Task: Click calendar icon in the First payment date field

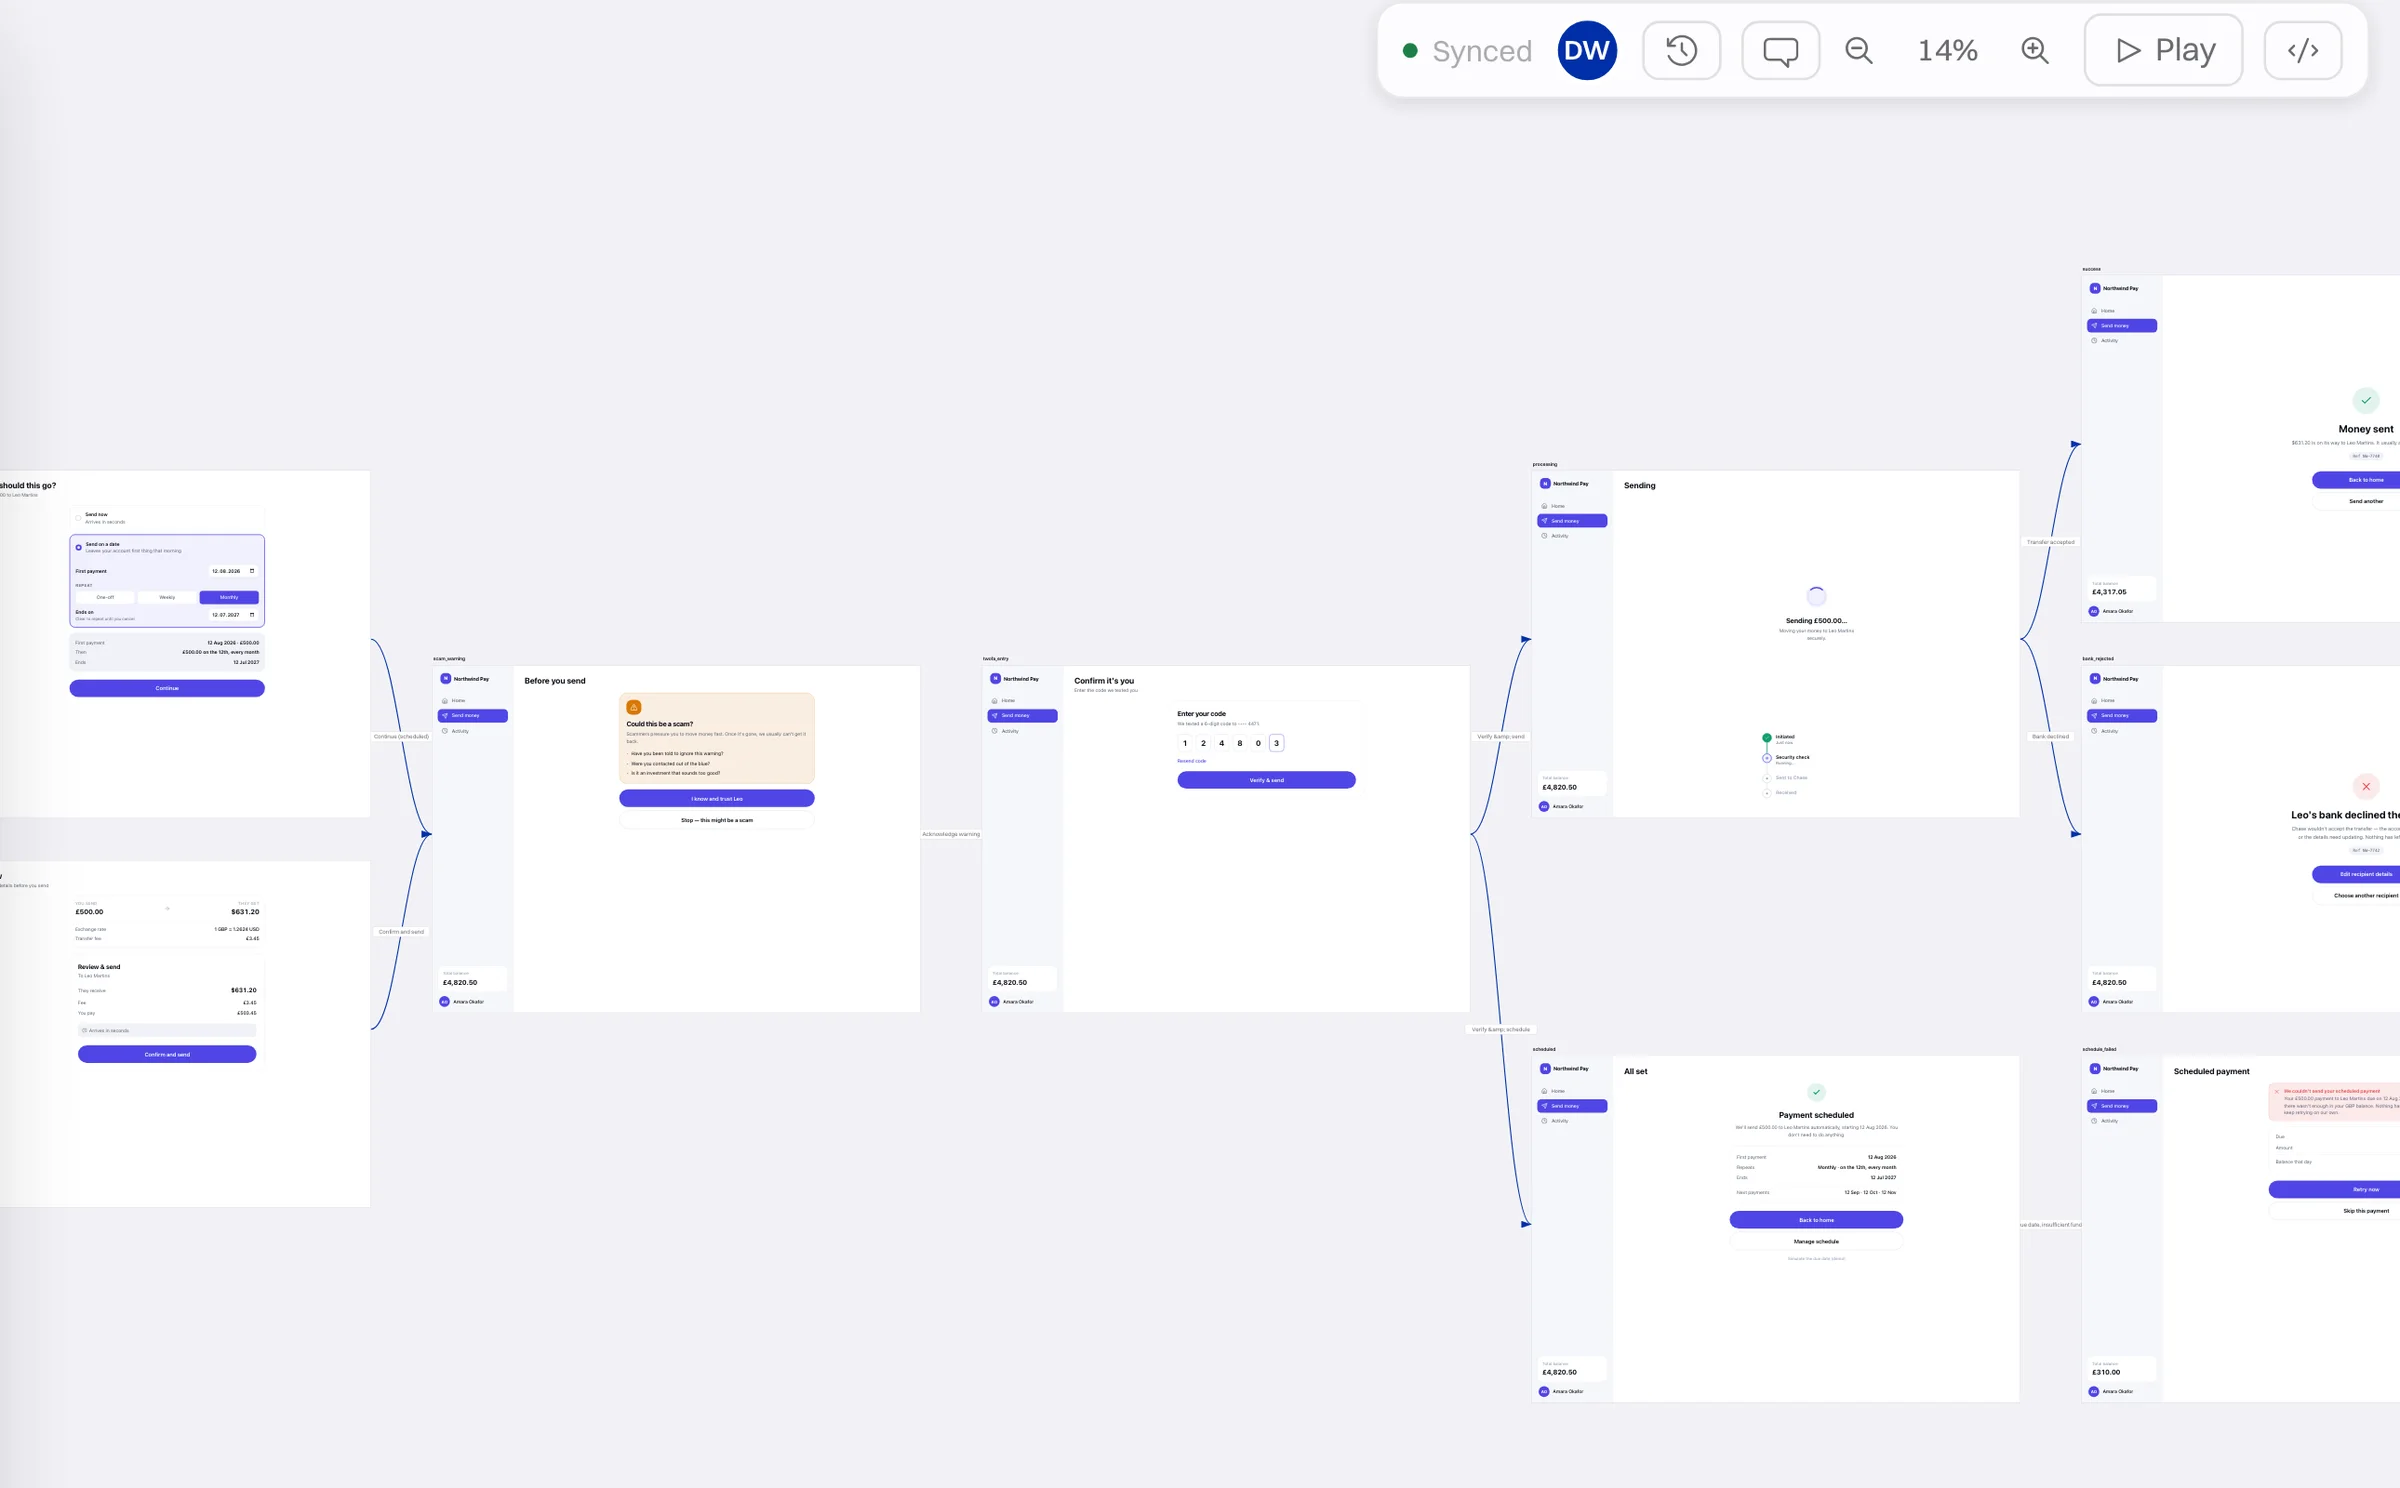Action: coord(252,571)
